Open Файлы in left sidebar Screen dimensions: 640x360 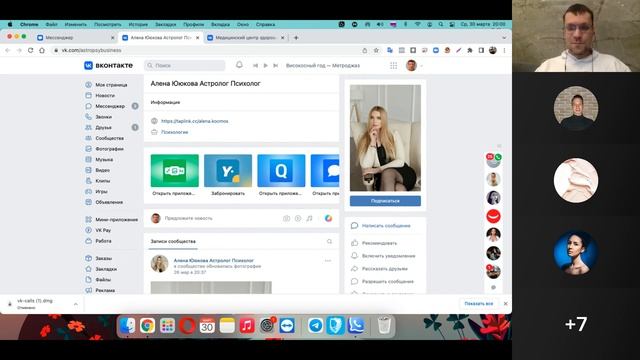point(98,280)
